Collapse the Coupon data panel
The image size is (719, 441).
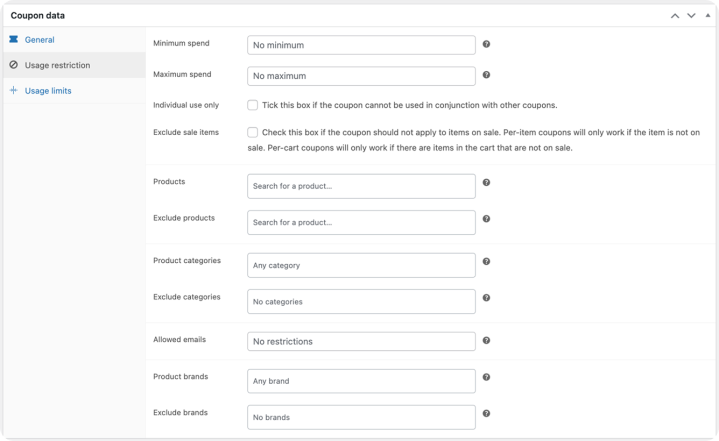[705, 15]
